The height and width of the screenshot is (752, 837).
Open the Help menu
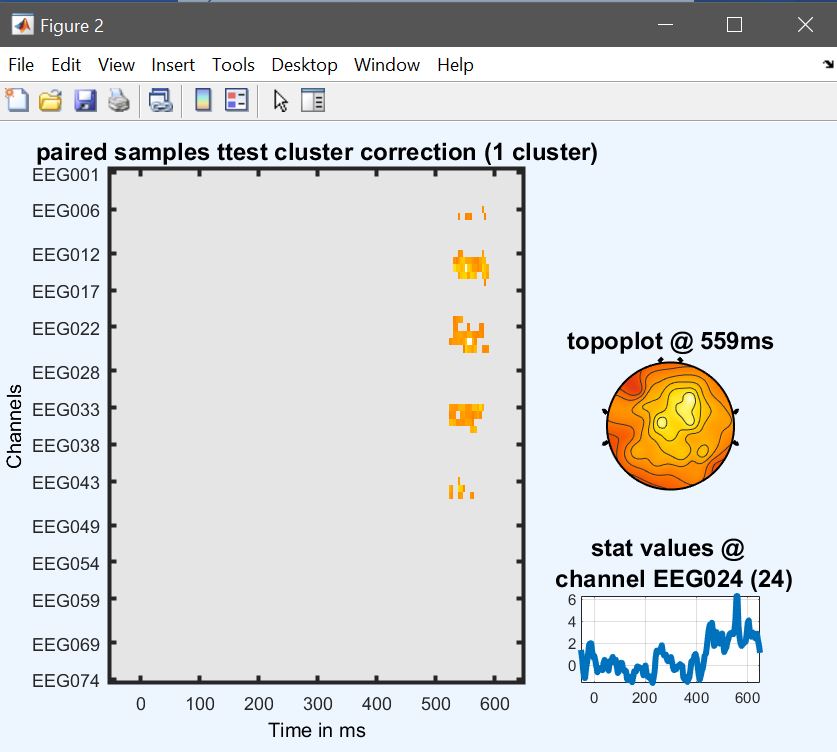click(455, 65)
